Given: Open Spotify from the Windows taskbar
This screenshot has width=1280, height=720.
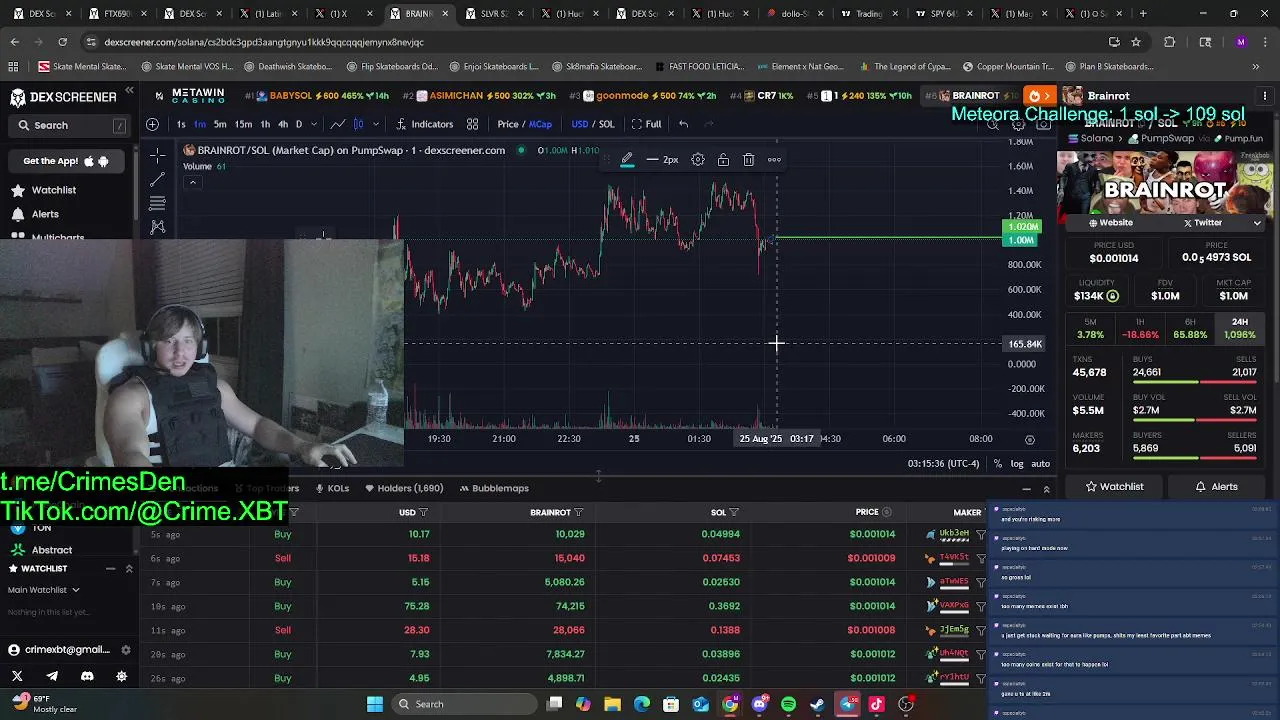Looking at the screenshot, I should coord(788,704).
